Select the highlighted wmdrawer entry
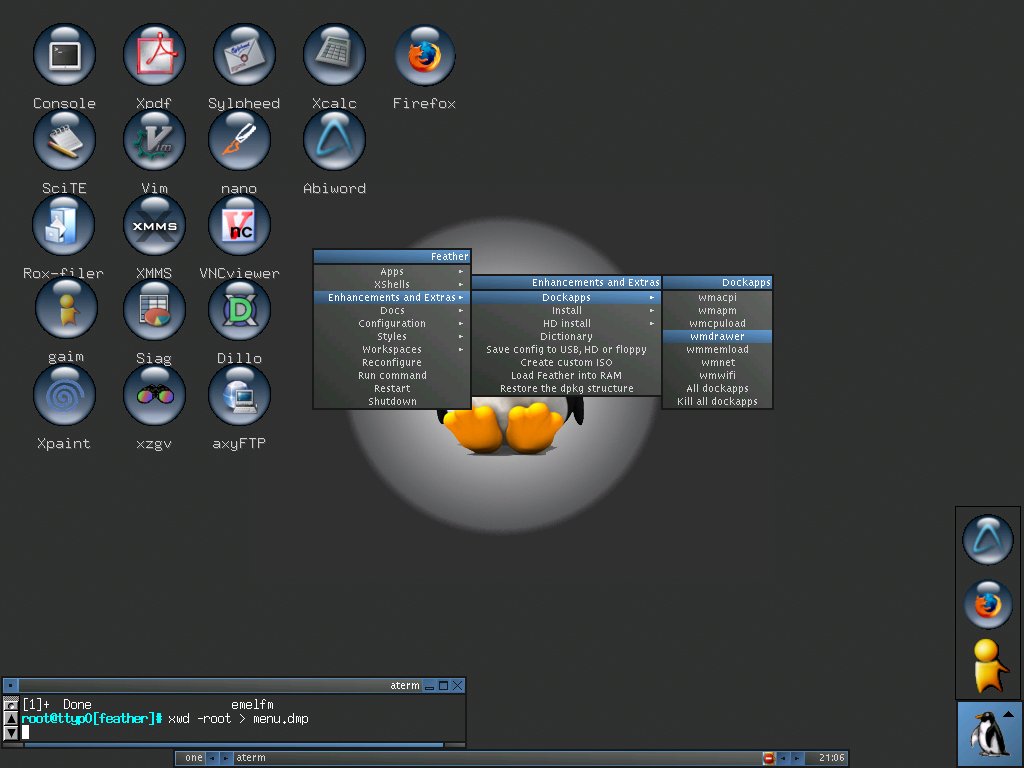The image size is (1024, 768). pyautogui.click(x=717, y=336)
